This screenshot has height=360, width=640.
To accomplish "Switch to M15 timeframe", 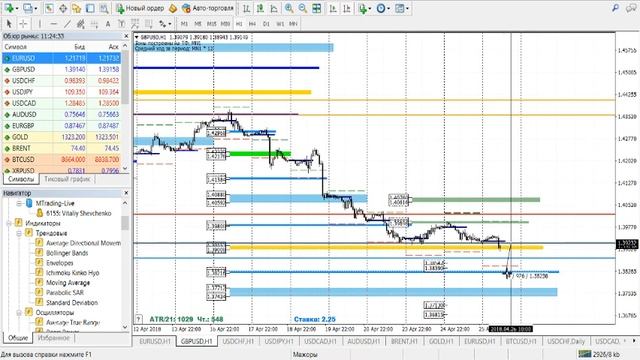I will pos(211,24).
